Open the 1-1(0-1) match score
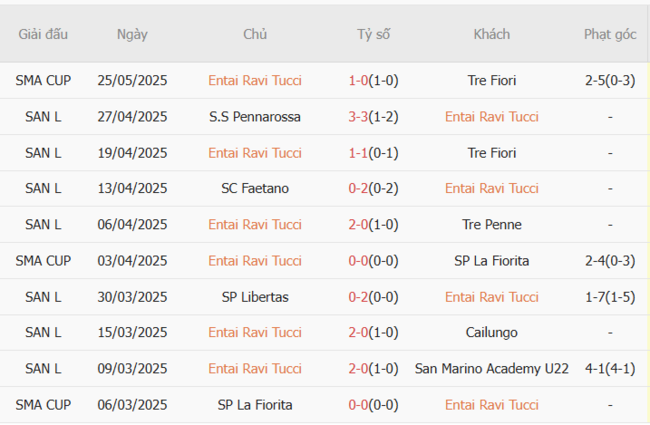This screenshot has height=425, width=650. (x=373, y=153)
